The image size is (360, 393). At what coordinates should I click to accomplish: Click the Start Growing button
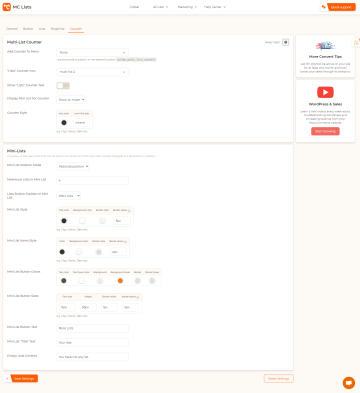point(325,131)
